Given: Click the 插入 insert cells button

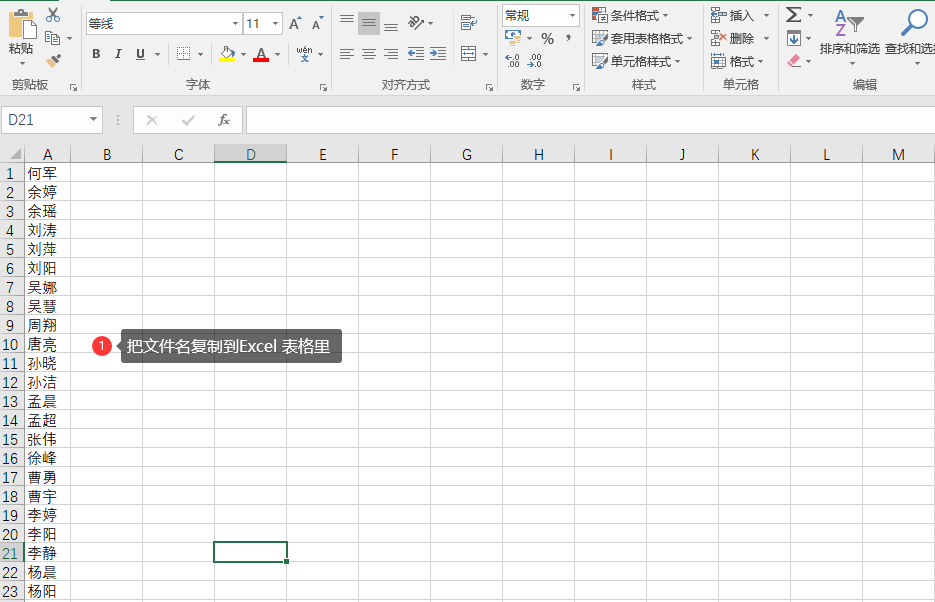Looking at the screenshot, I should [x=732, y=15].
